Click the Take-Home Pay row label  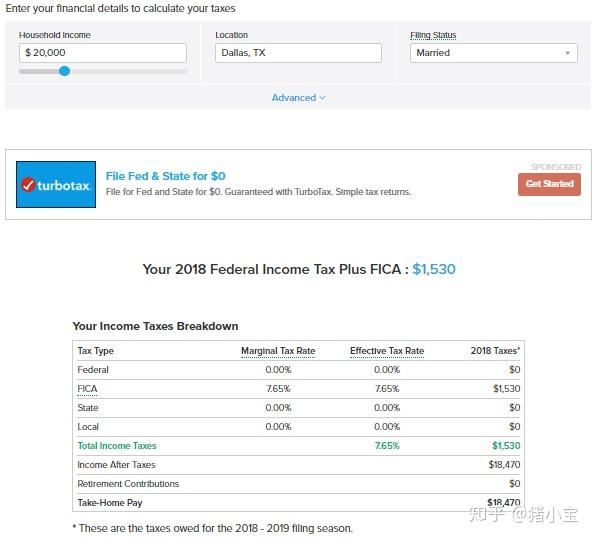point(110,503)
